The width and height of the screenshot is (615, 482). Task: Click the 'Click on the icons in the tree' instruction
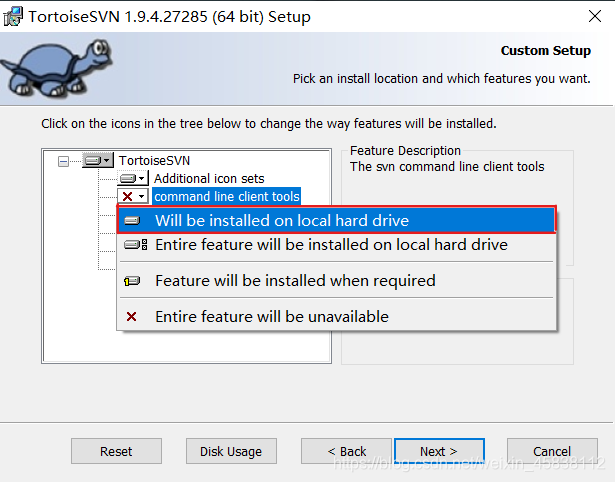269,124
